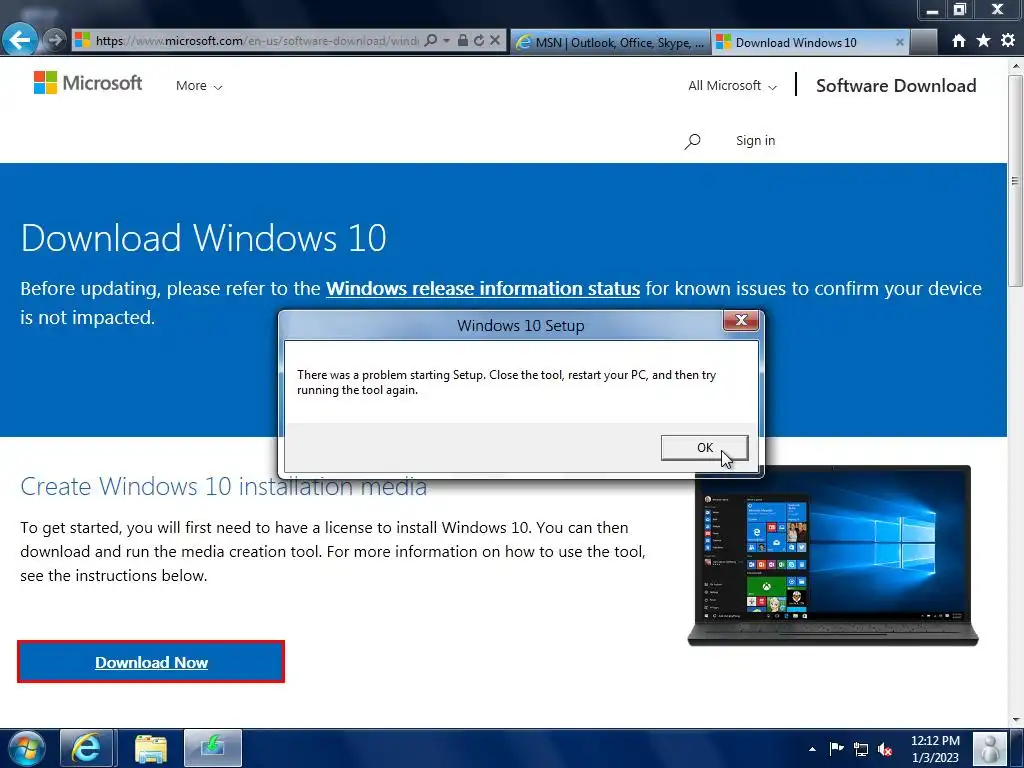The width and height of the screenshot is (1024, 768).
Task: Click the site search magnifier icon
Action: [692, 141]
